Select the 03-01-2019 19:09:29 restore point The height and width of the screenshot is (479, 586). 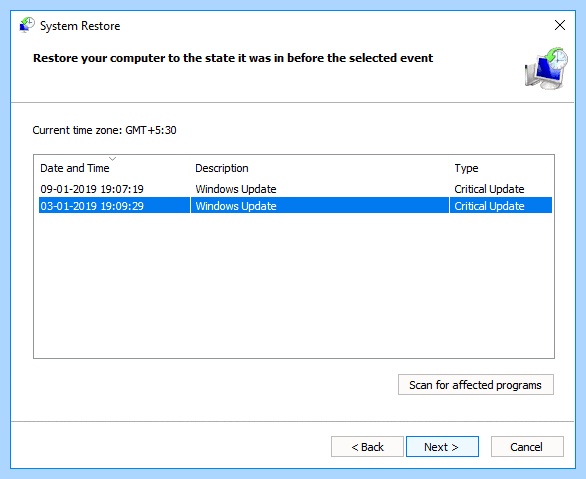tap(295, 206)
